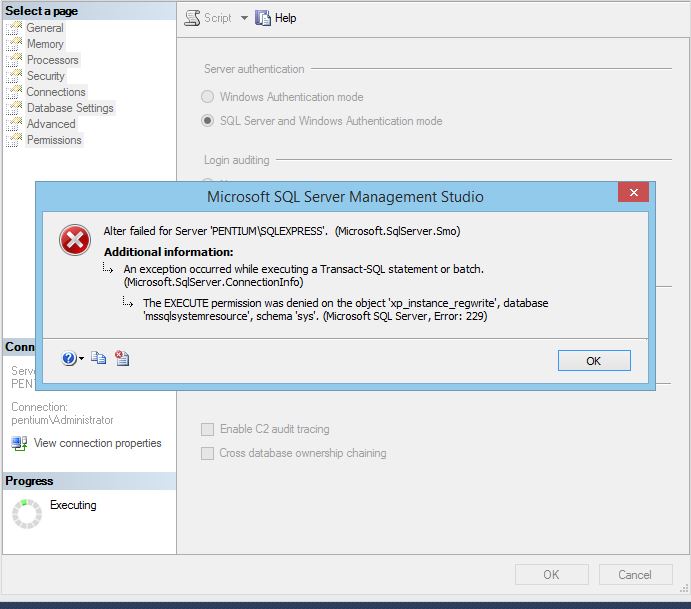
Task: Click OK in the error dialog
Action: pyautogui.click(x=594, y=361)
